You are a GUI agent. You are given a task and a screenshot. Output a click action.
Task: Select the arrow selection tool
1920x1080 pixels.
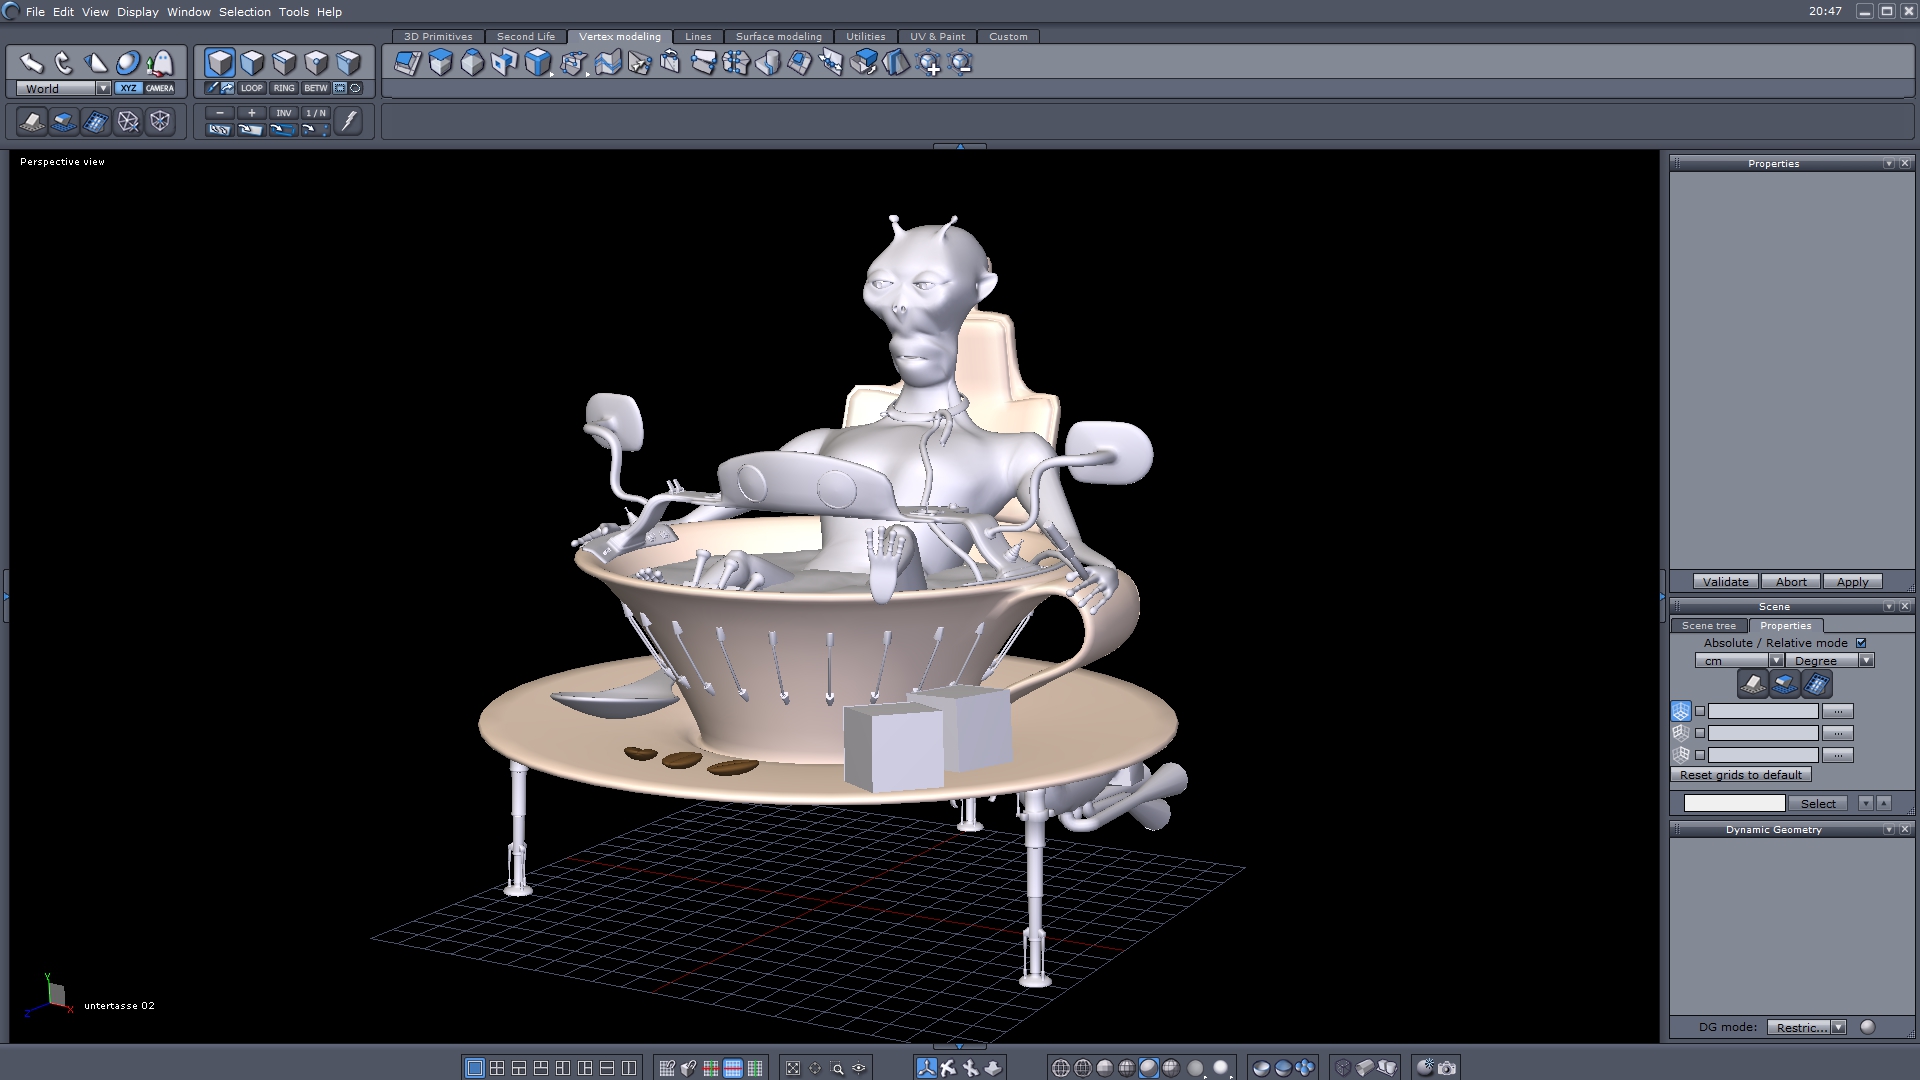tap(31, 63)
